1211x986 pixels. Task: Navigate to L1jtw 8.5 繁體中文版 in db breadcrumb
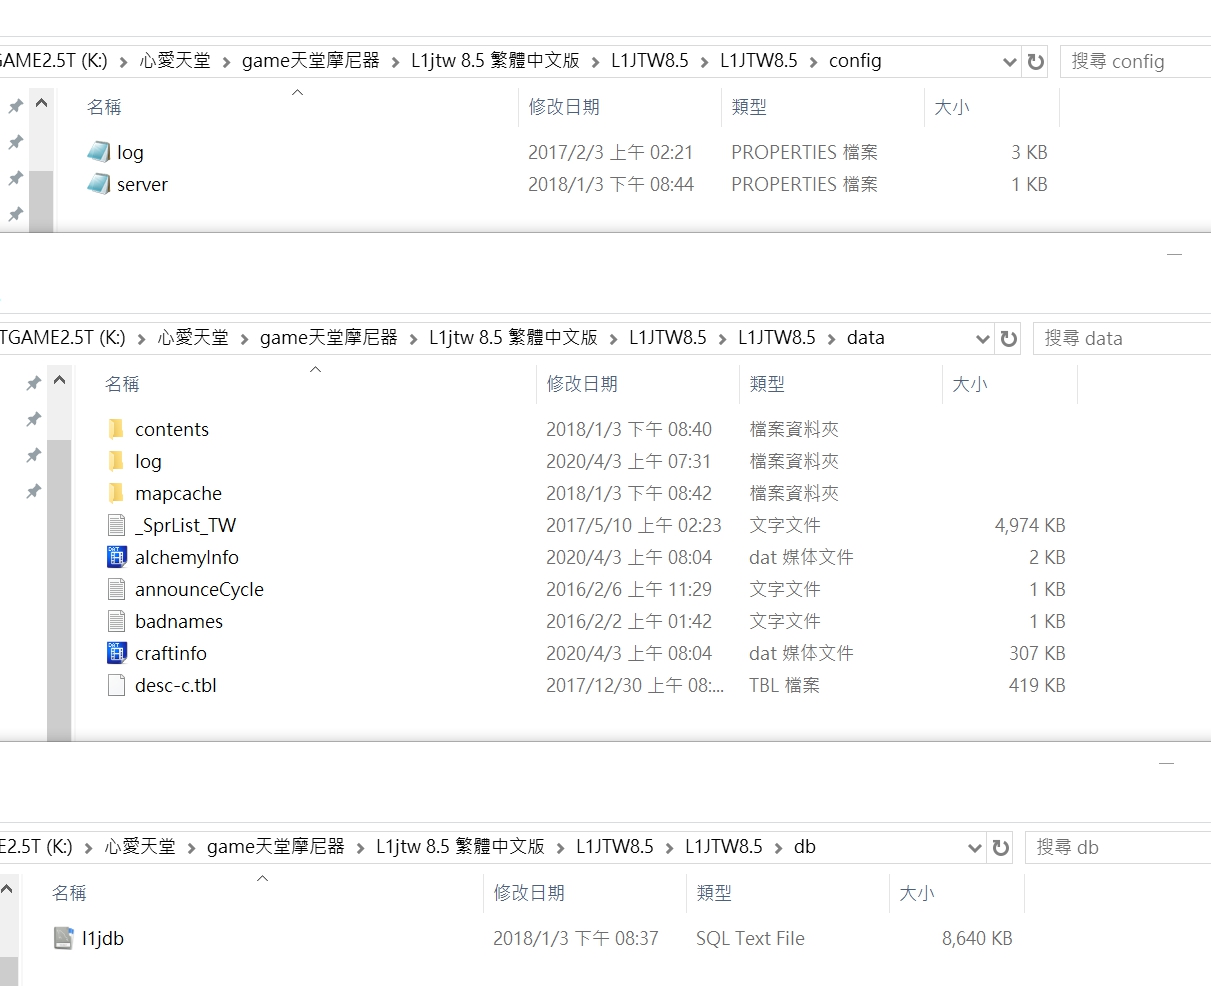[x=460, y=847]
